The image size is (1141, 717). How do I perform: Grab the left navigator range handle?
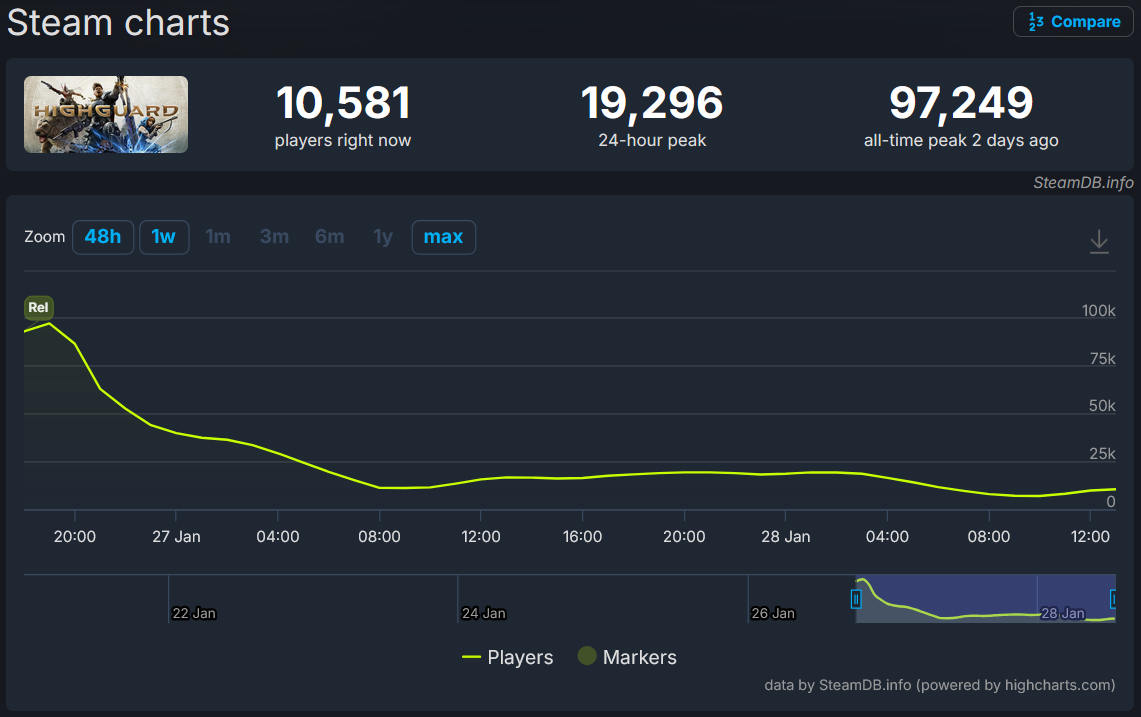pyautogui.click(x=856, y=599)
